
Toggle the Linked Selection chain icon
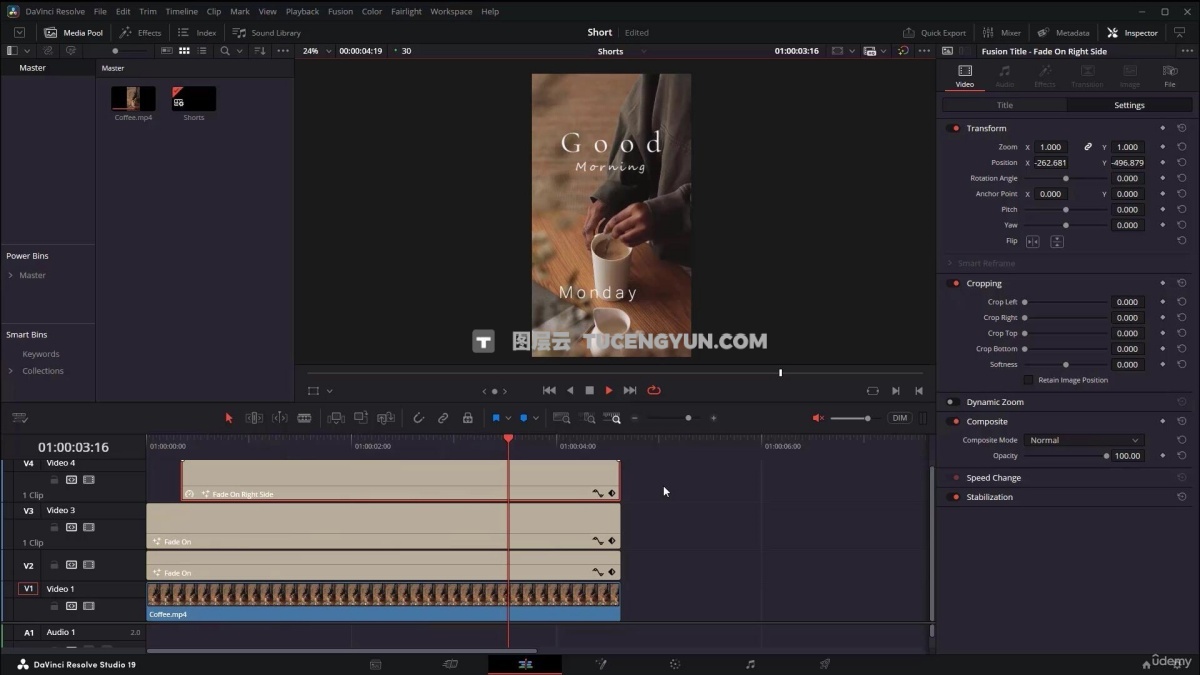coord(443,418)
